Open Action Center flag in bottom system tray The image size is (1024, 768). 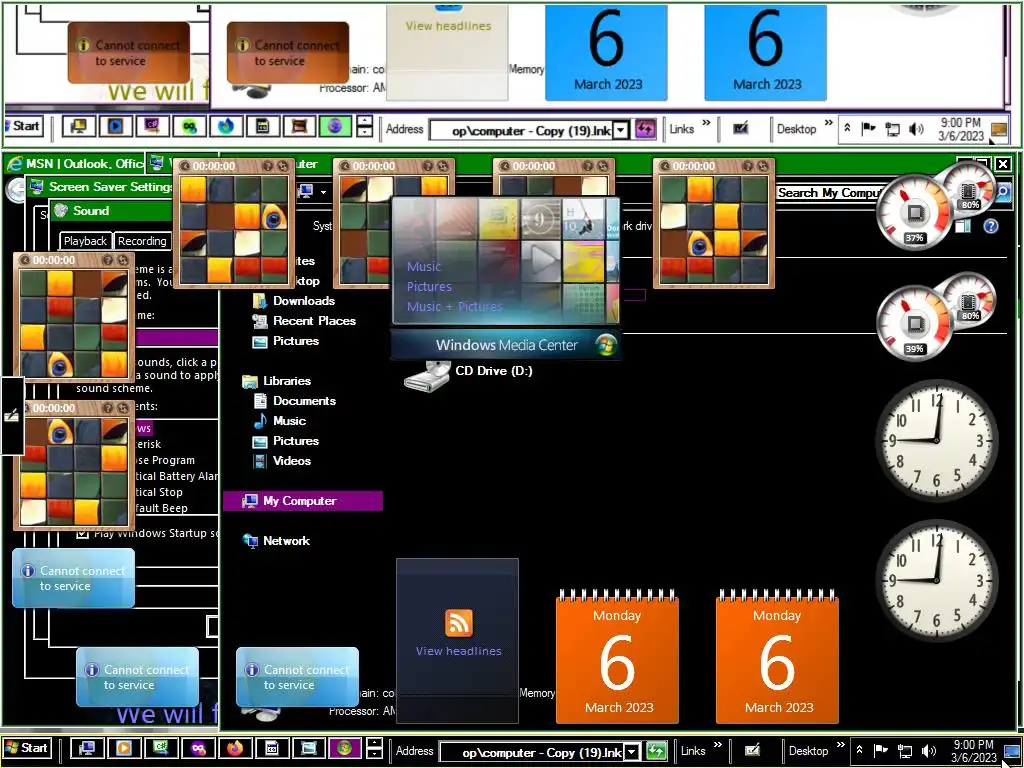click(880, 750)
